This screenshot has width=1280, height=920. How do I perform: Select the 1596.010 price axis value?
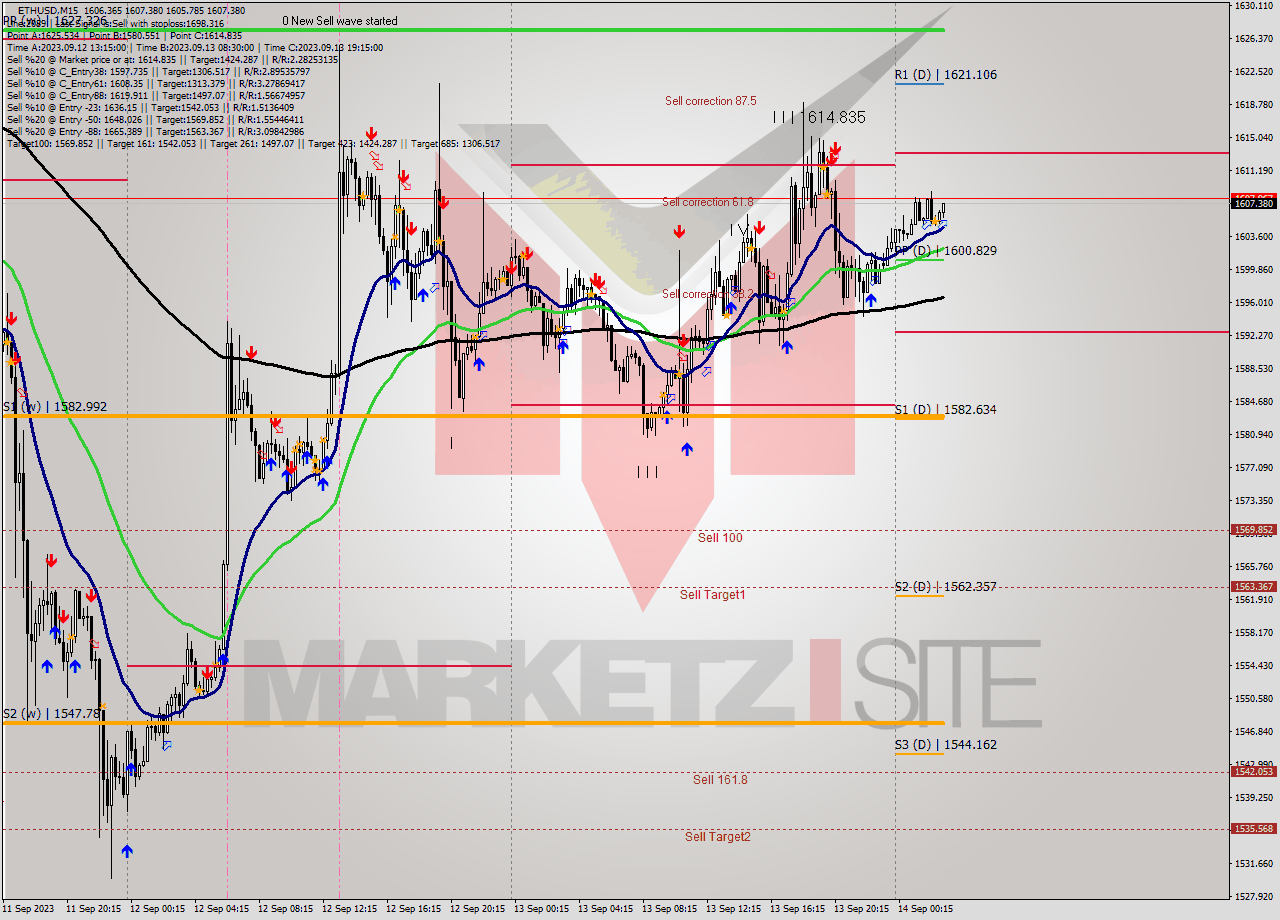pos(1254,303)
